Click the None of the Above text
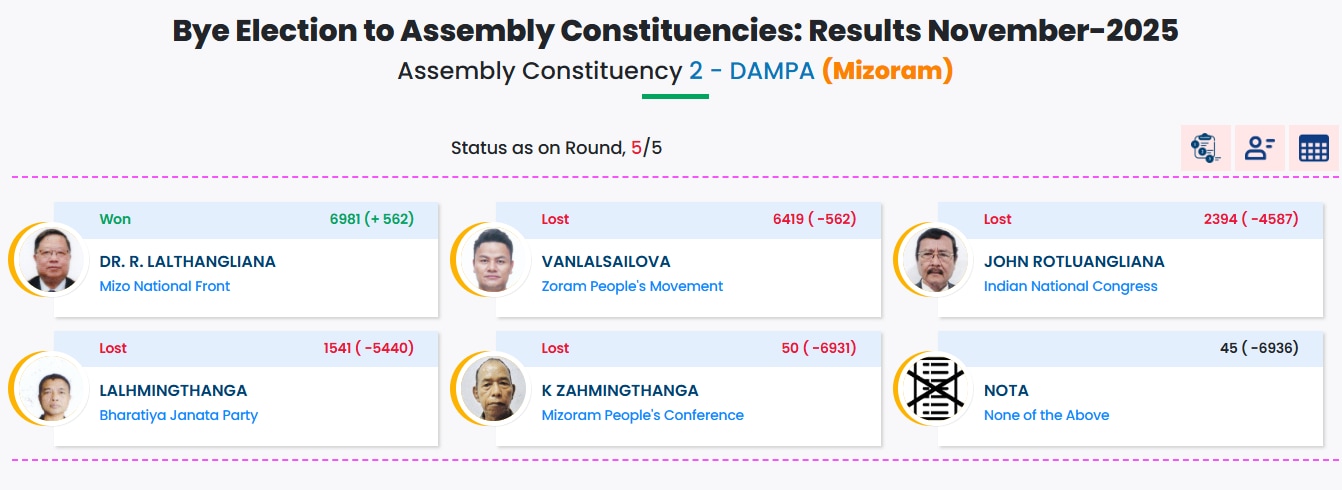 point(1046,415)
